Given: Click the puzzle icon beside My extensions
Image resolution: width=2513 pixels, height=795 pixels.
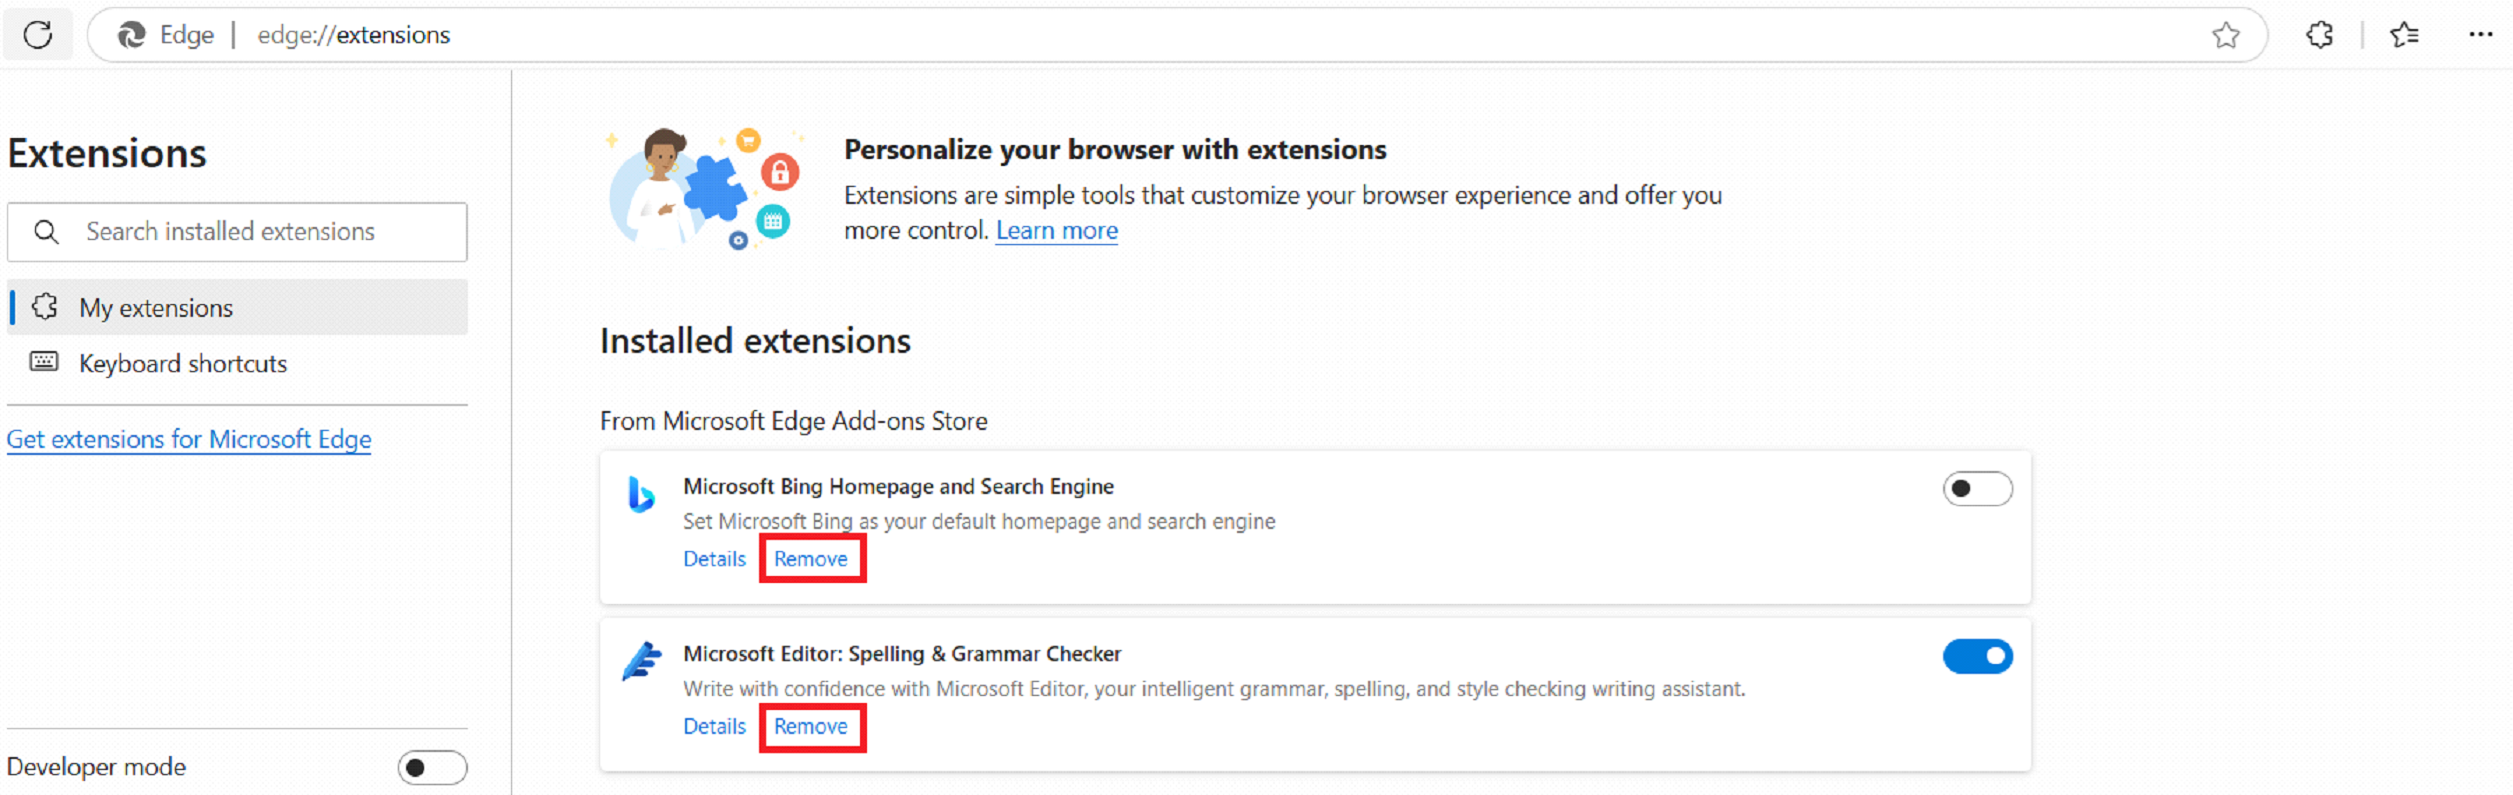Looking at the screenshot, I should (x=45, y=307).
